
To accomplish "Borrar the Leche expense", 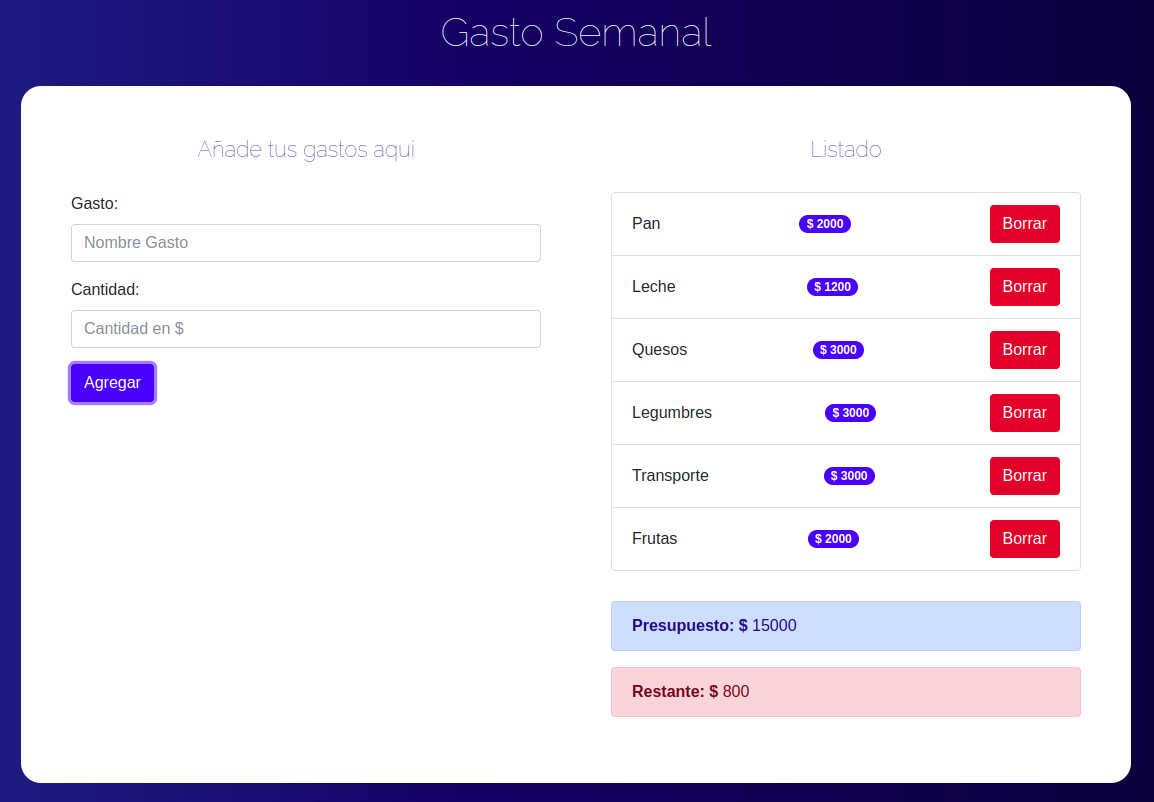I will tap(1024, 287).
